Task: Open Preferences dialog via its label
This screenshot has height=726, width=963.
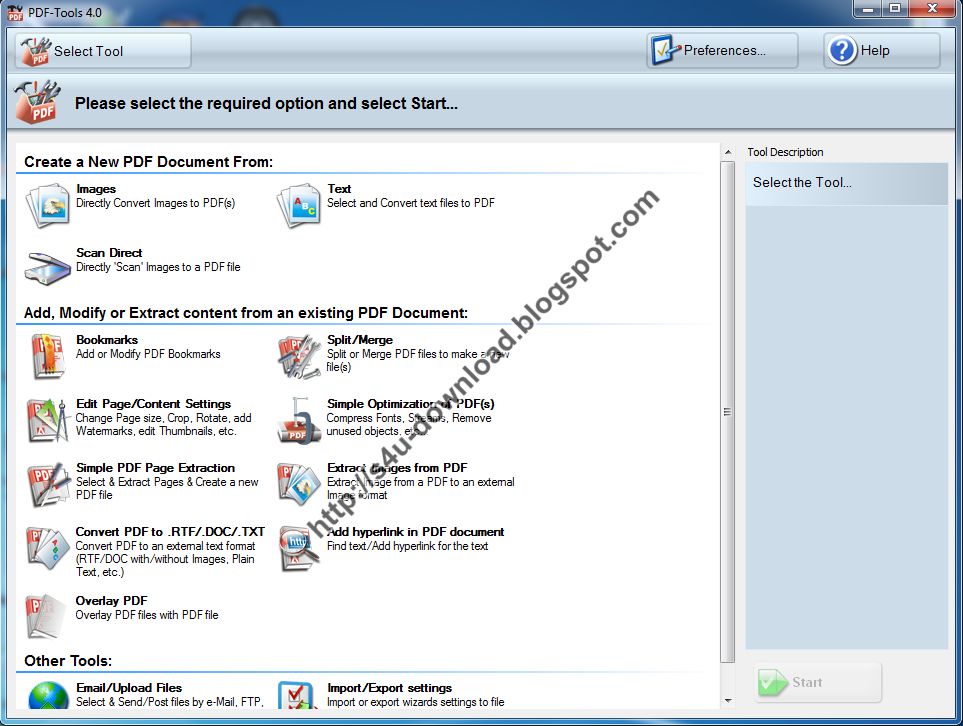Action: 725,50
